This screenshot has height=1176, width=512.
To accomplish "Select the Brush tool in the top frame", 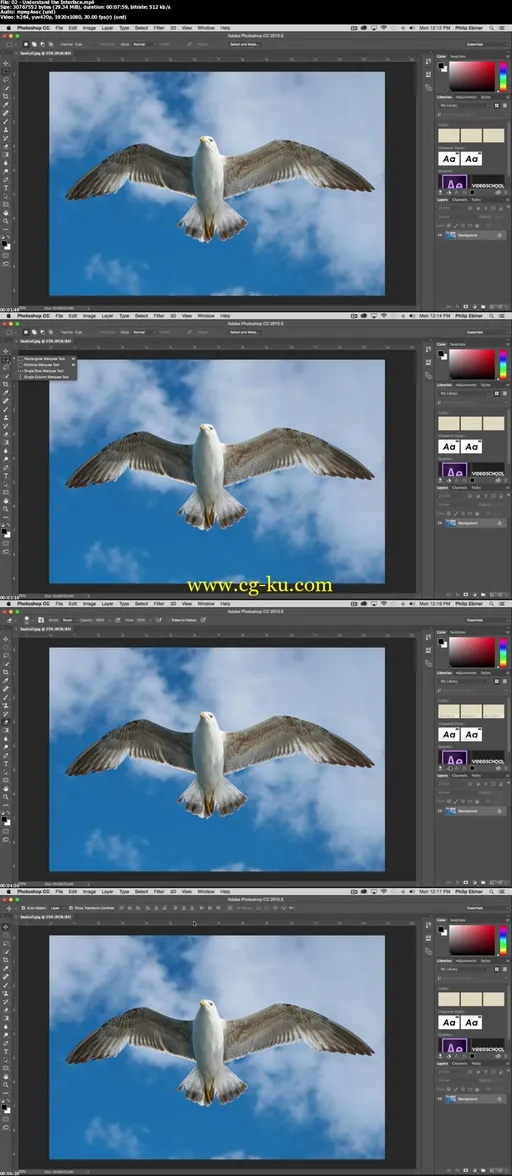I will (x=5, y=121).
